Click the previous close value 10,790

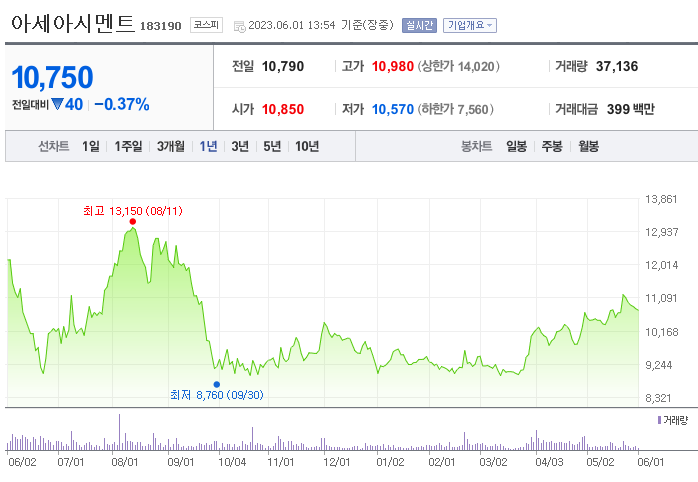(283, 66)
